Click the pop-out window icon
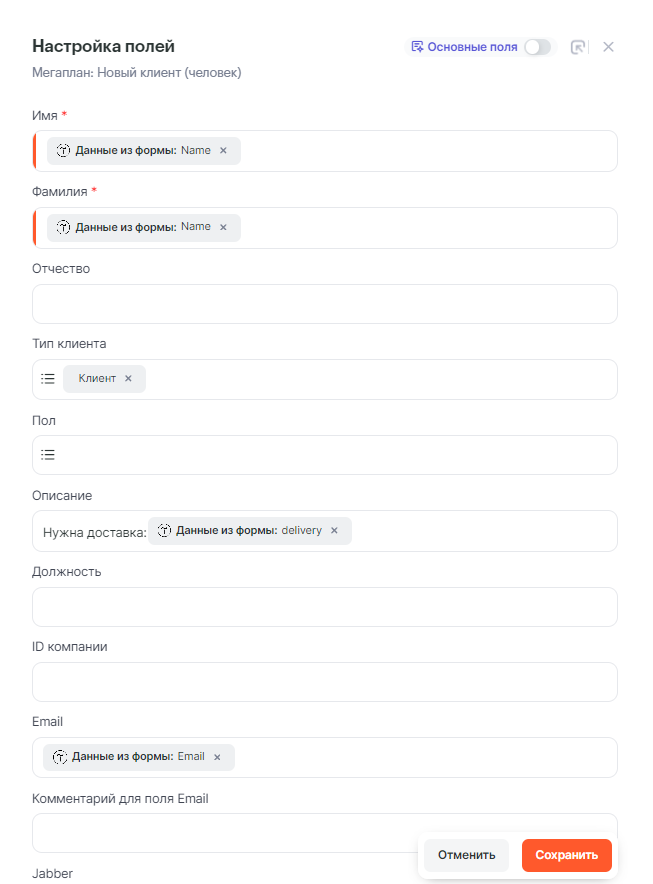 578,47
